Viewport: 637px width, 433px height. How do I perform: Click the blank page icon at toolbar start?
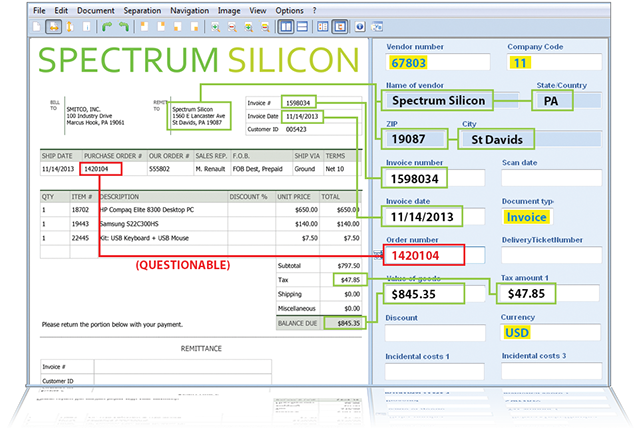37,27
